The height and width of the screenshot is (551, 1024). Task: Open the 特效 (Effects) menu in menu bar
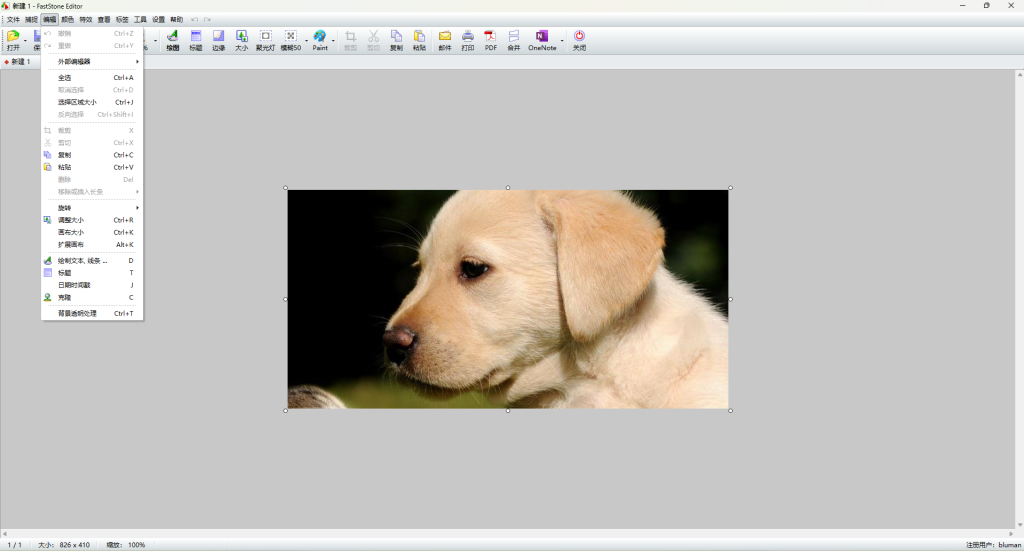(x=86, y=19)
